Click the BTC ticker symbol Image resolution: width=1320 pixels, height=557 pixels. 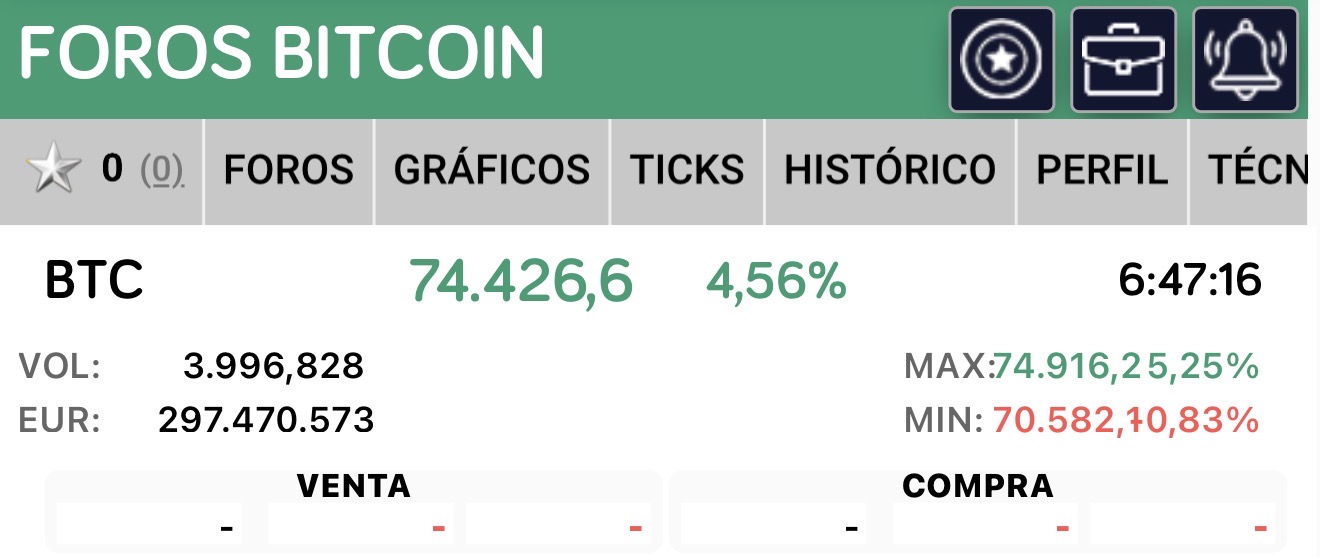click(x=94, y=281)
